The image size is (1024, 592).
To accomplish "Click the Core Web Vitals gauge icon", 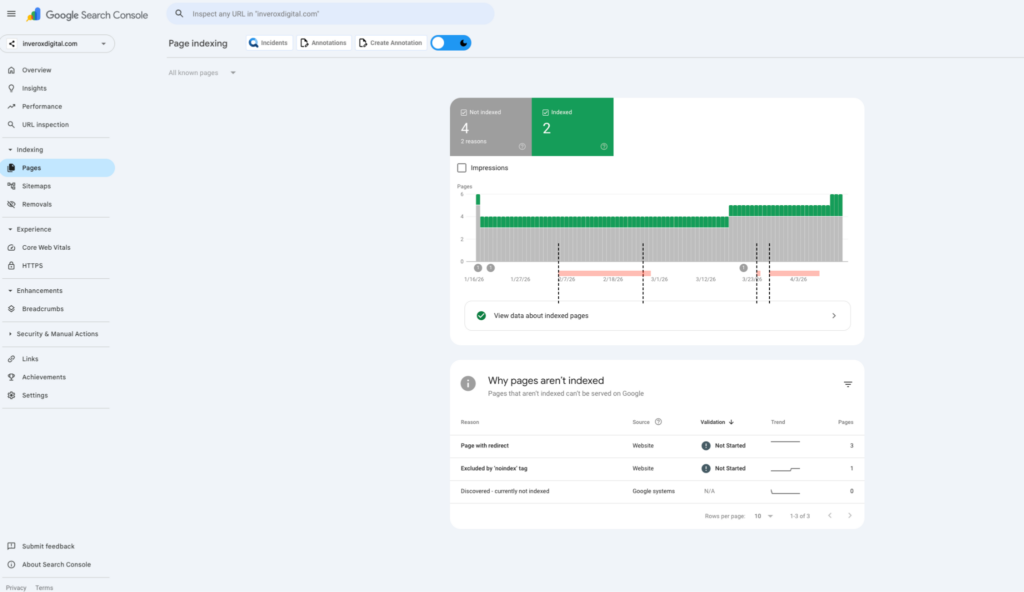I will coord(11,248).
